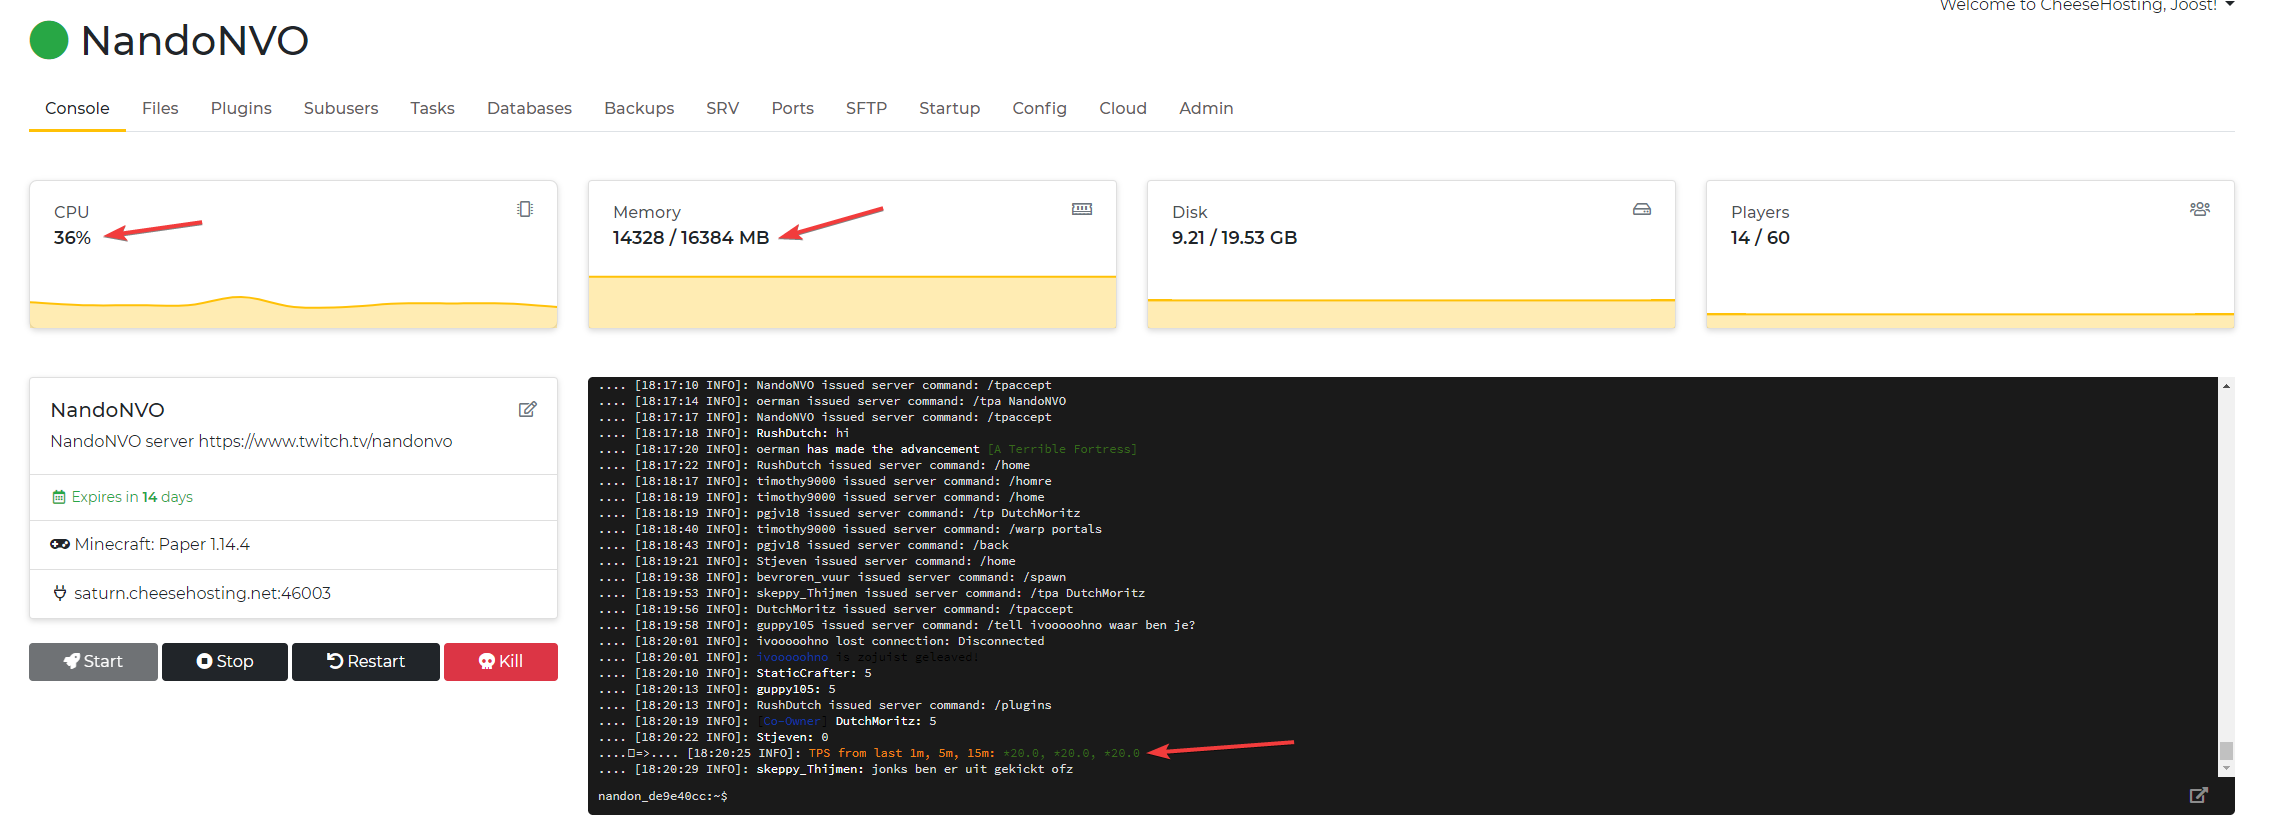This screenshot has width=2277, height=833.
Task: Click the console vertical scrollbar
Action: pyautogui.click(x=2226, y=750)
